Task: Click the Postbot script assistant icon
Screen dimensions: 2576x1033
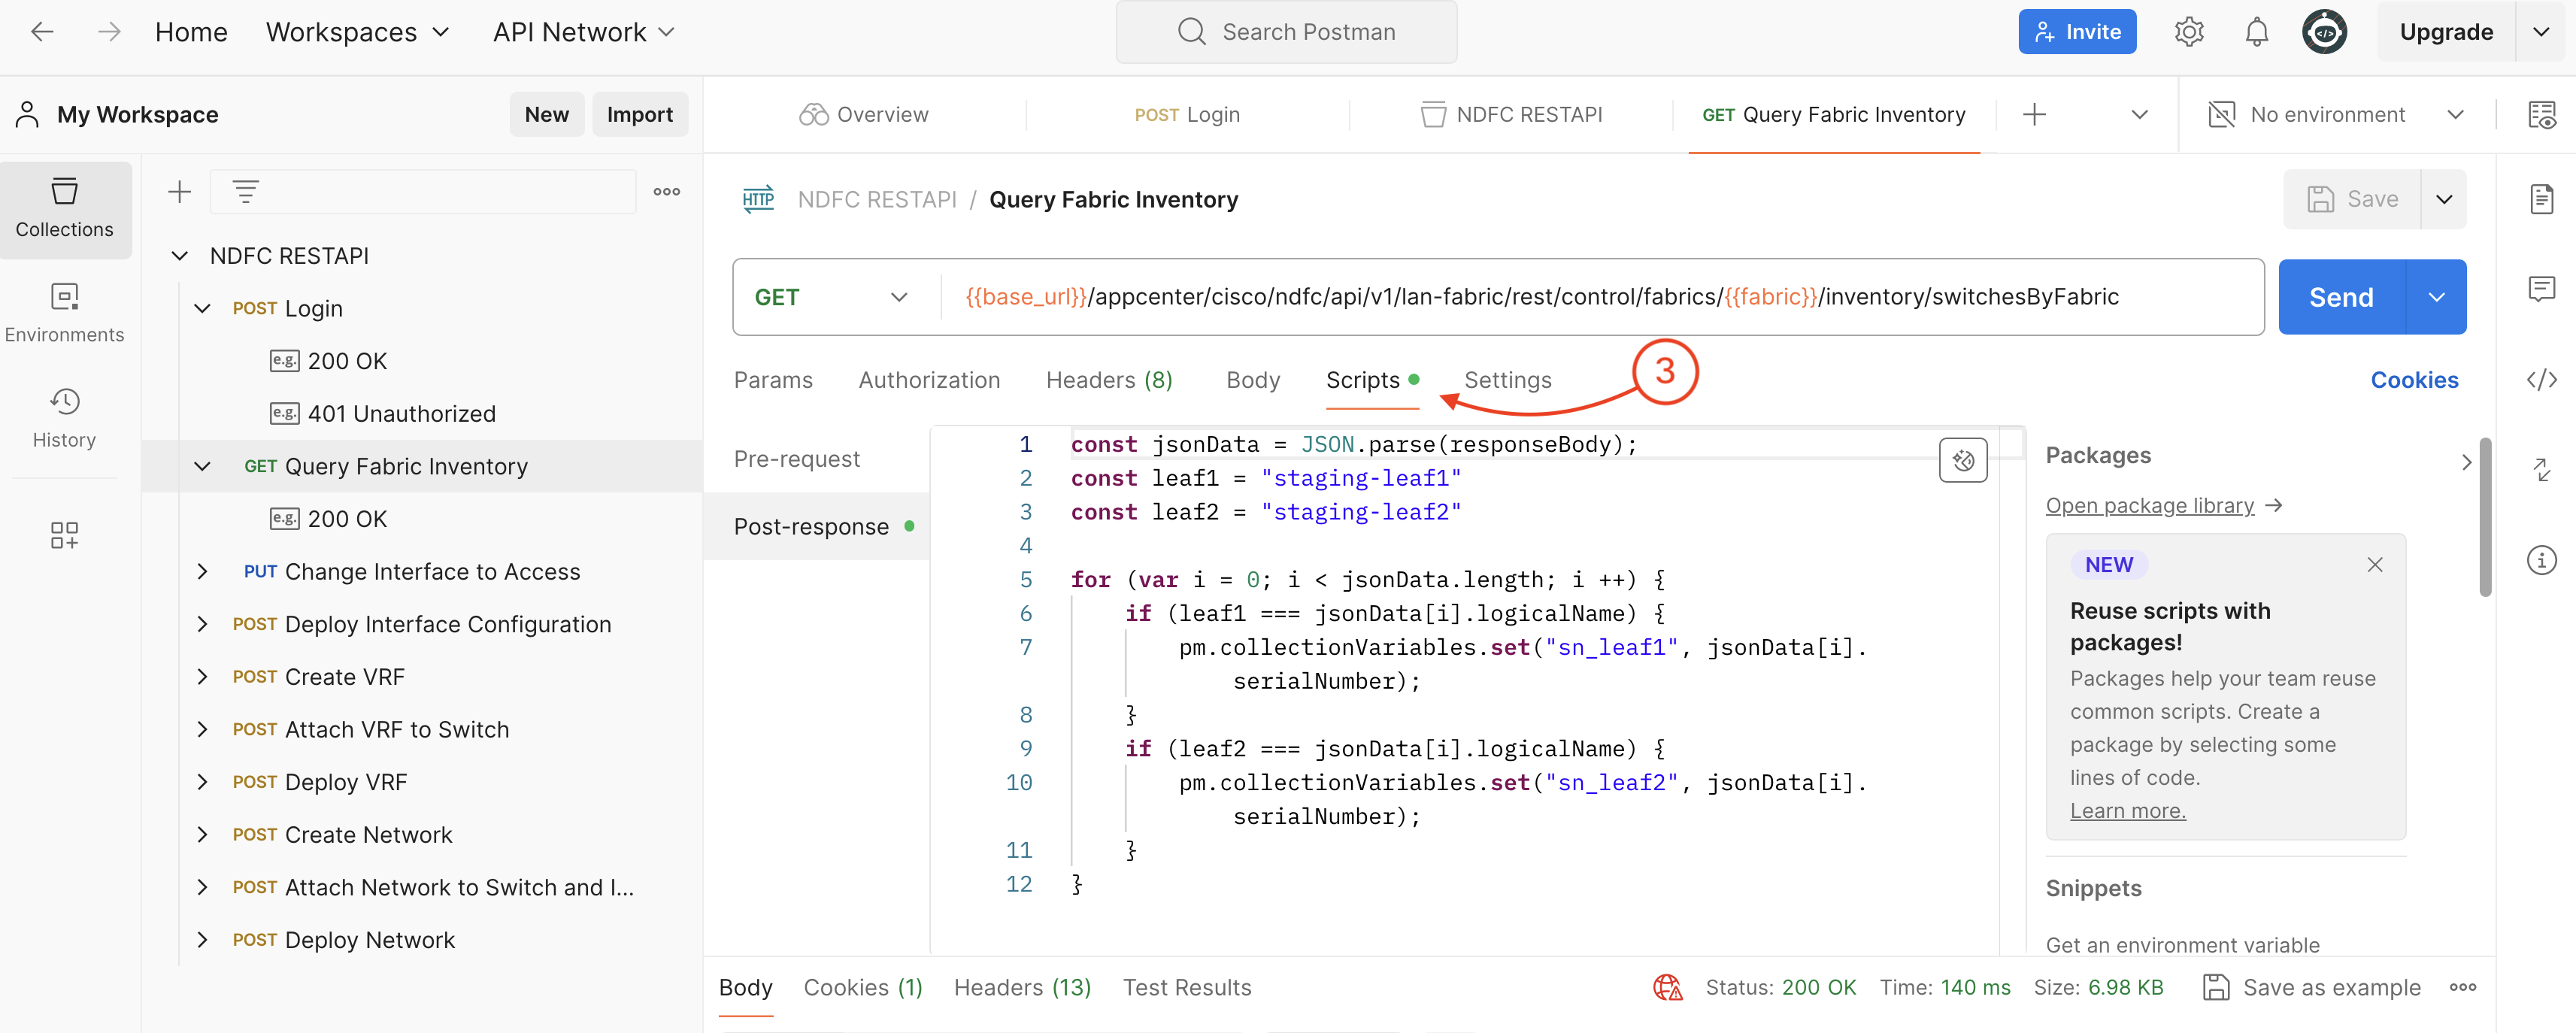Action: 1962,460
